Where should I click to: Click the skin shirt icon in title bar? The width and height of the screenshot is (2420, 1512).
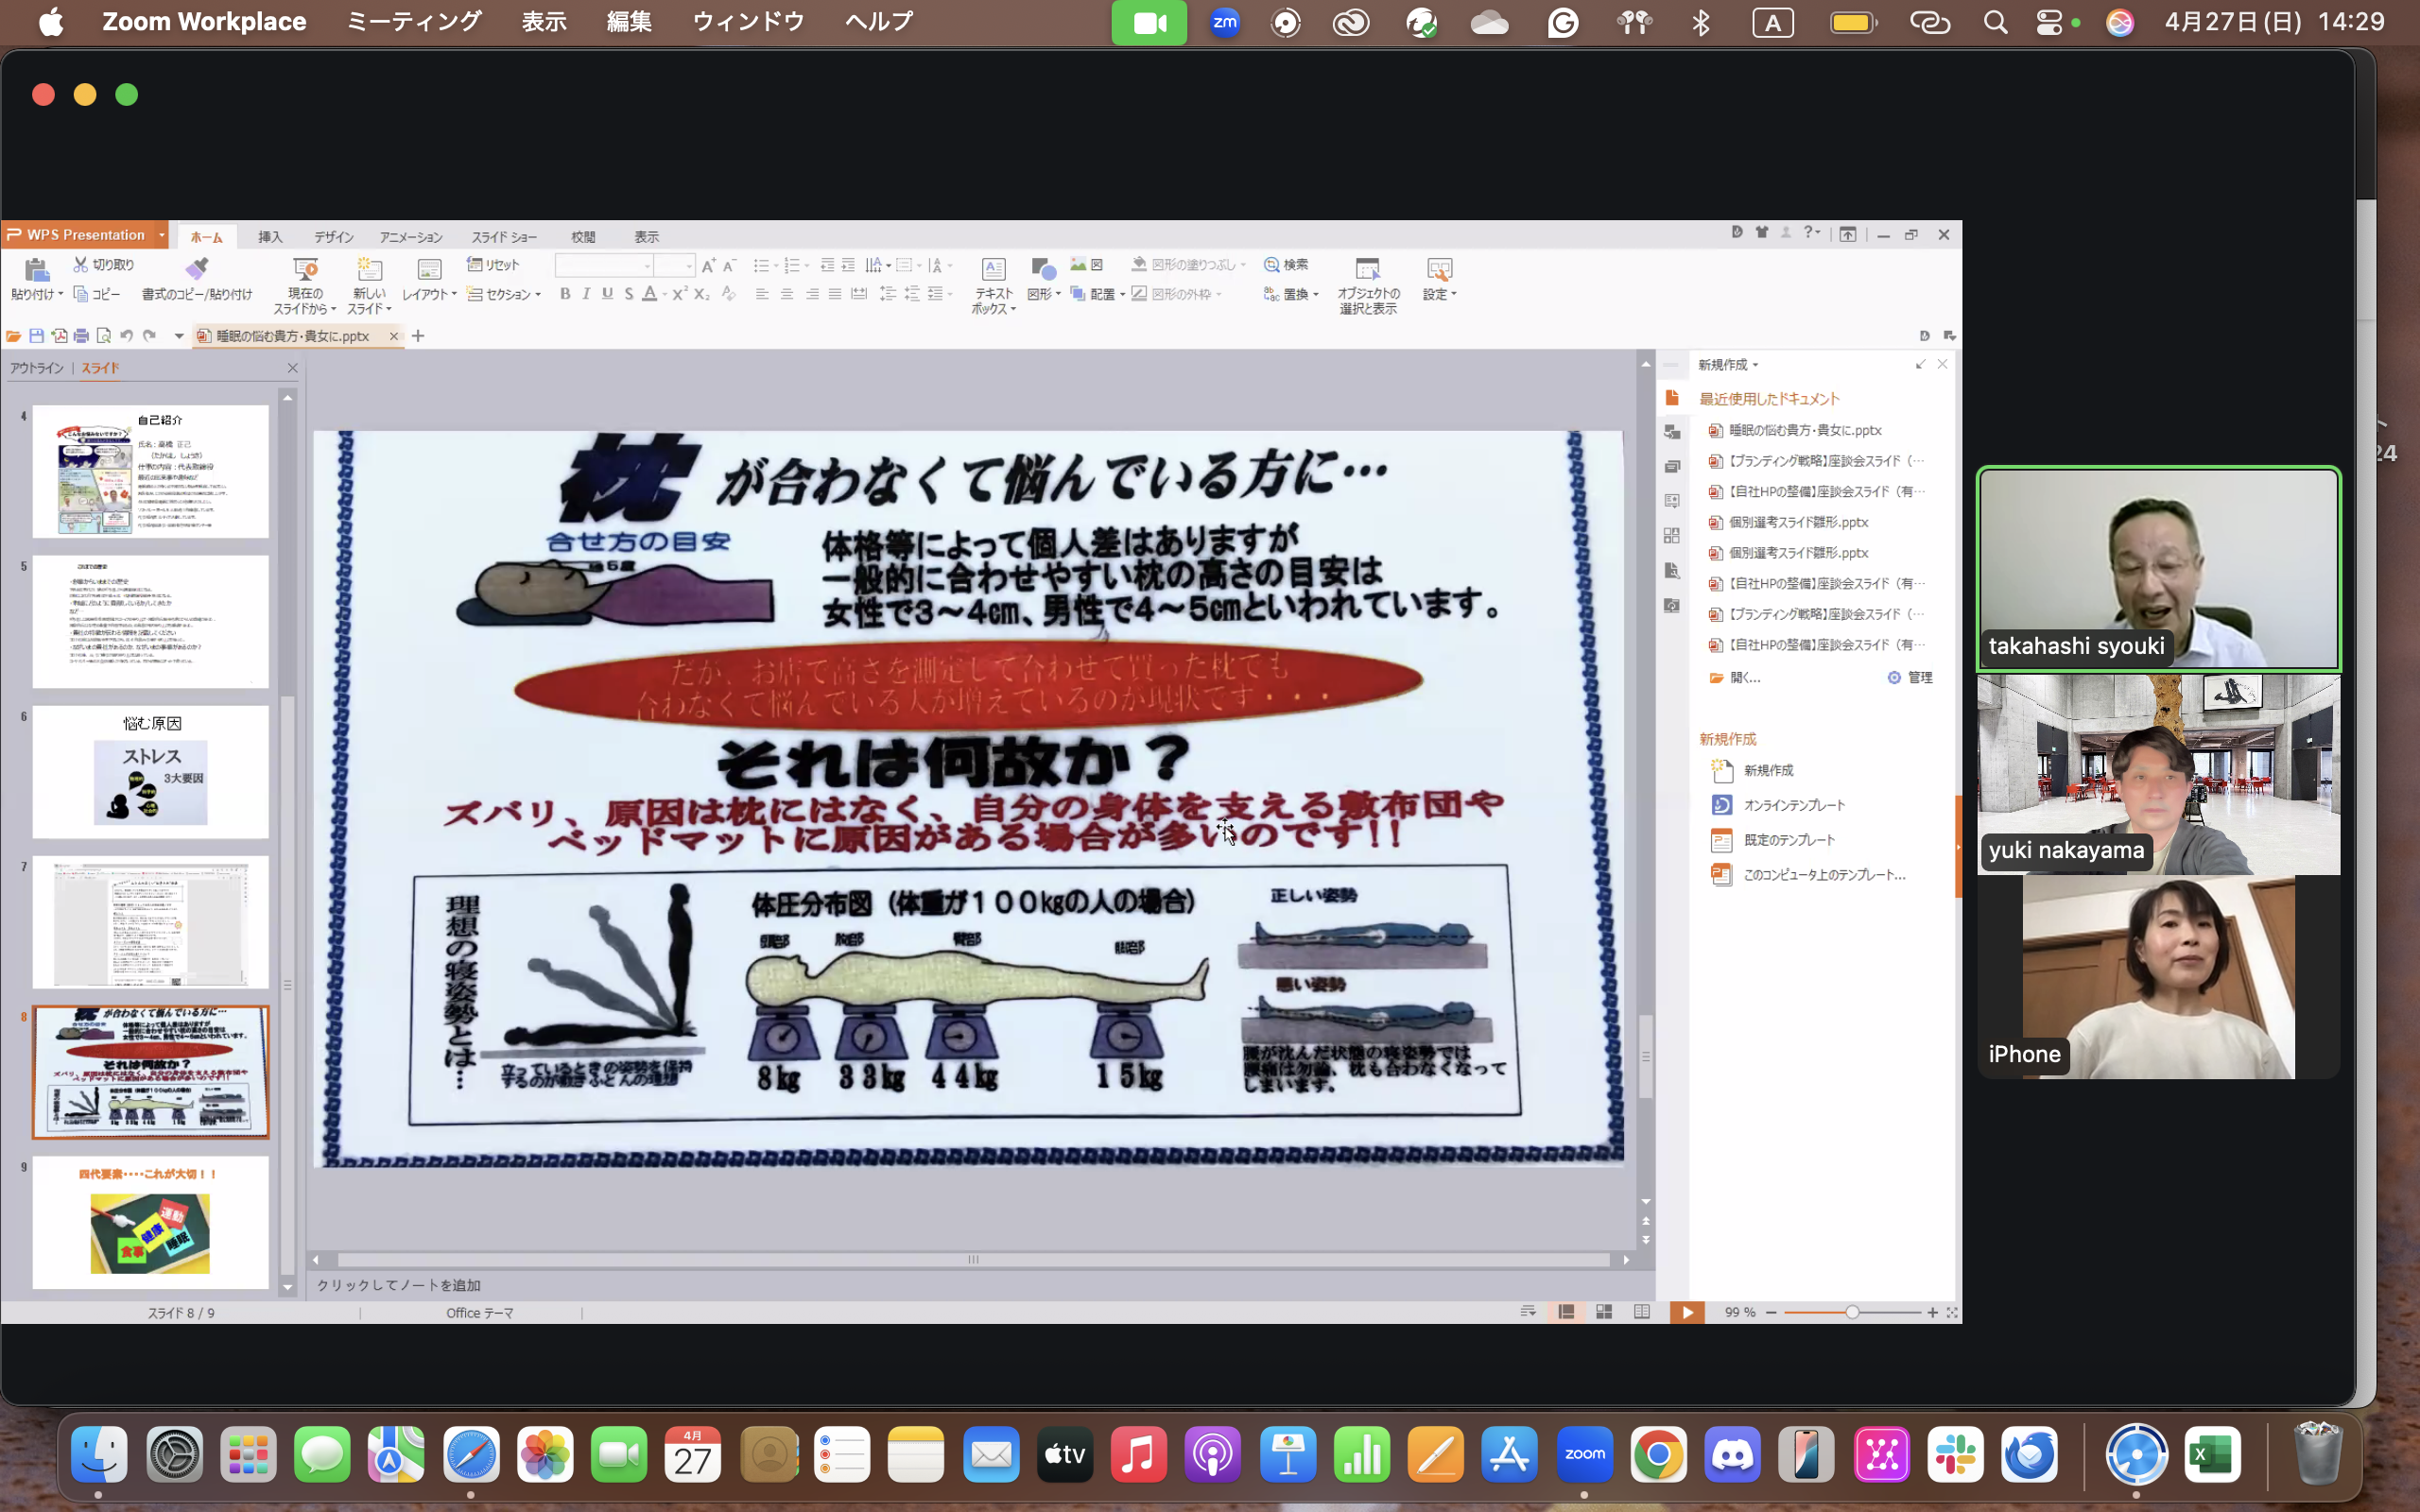point(1761,233)
